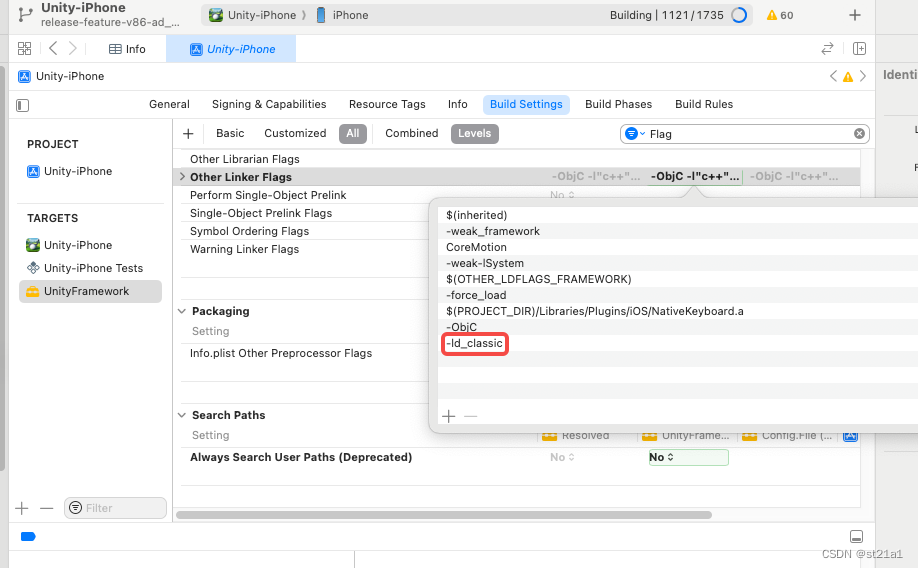Remove selected target with minus
918x568 pixels.
(x=47, y=508)
